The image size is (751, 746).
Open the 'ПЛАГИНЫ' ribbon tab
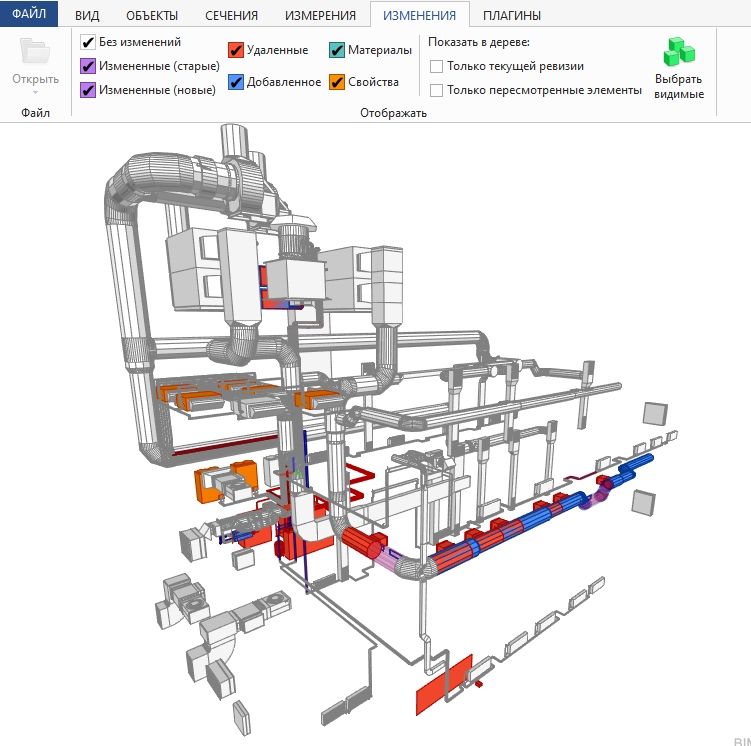tap(512, 15)
